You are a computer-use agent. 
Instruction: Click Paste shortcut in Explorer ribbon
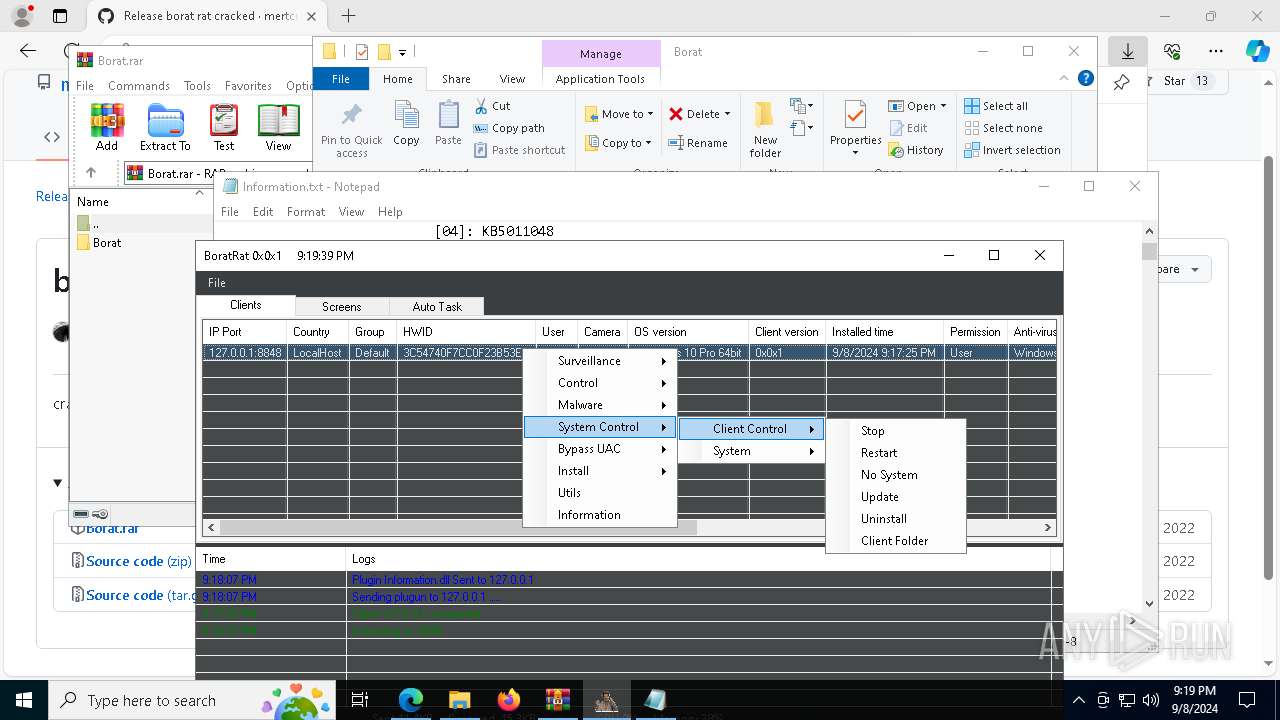(x=520, y=150)
